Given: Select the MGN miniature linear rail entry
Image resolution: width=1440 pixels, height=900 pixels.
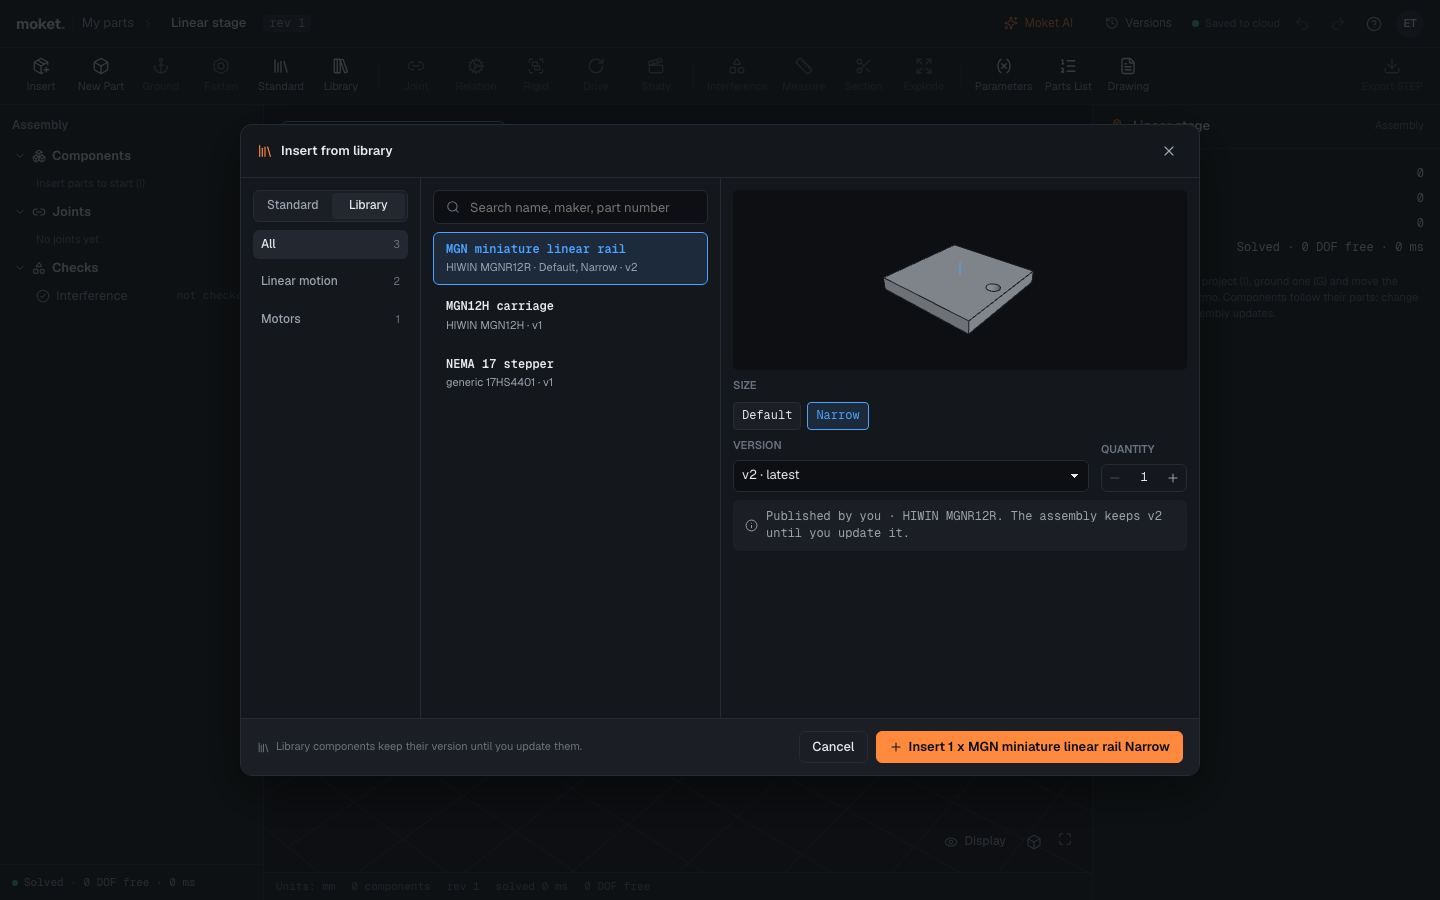Looking at the screenshot, I should pyautogui.click(x=570, y=258).
